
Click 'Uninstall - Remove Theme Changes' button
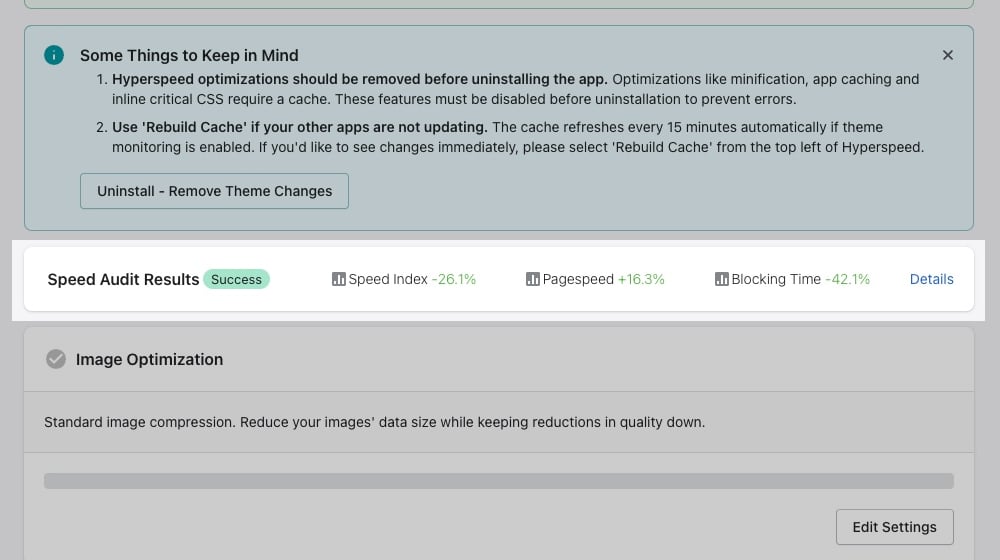point(214,191)
